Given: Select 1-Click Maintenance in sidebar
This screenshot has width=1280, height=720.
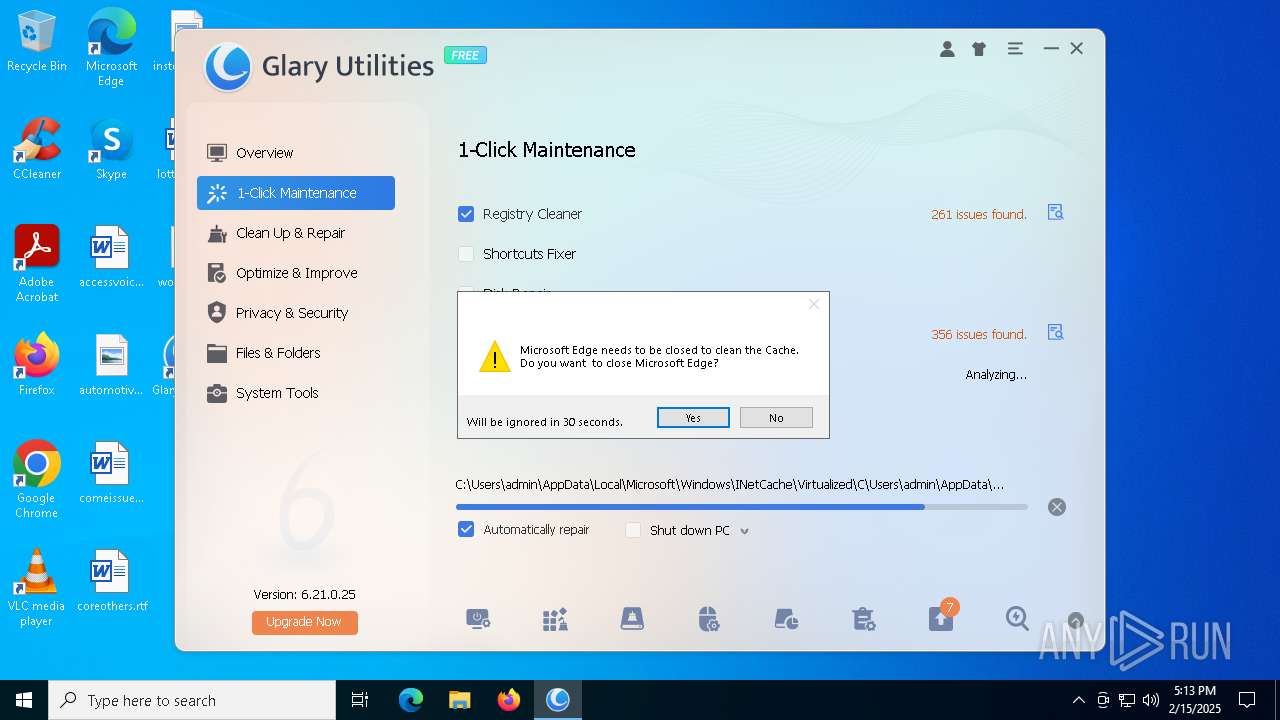Looking at the screenshot, I should pos(296,193).
